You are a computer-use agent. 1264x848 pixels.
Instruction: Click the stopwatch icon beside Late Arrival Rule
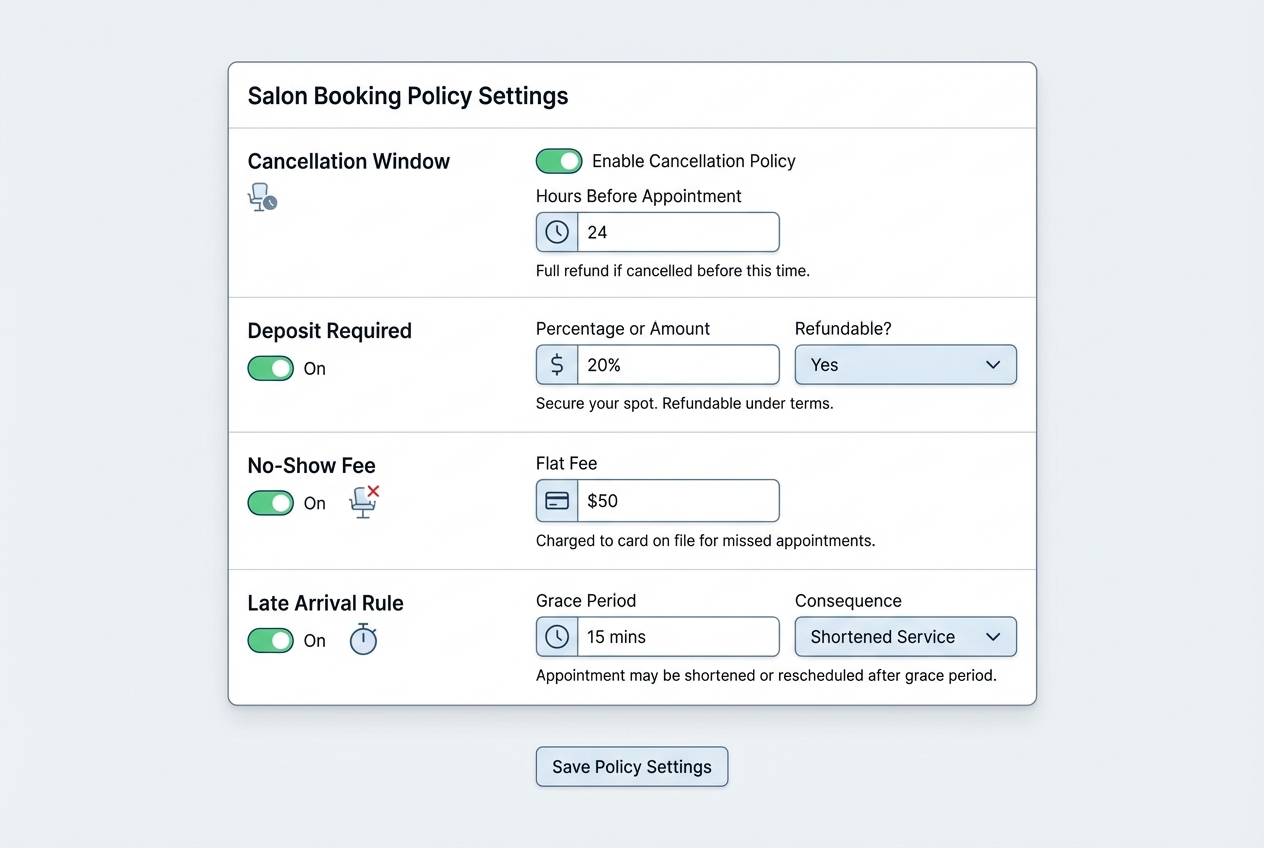[362, 639]
